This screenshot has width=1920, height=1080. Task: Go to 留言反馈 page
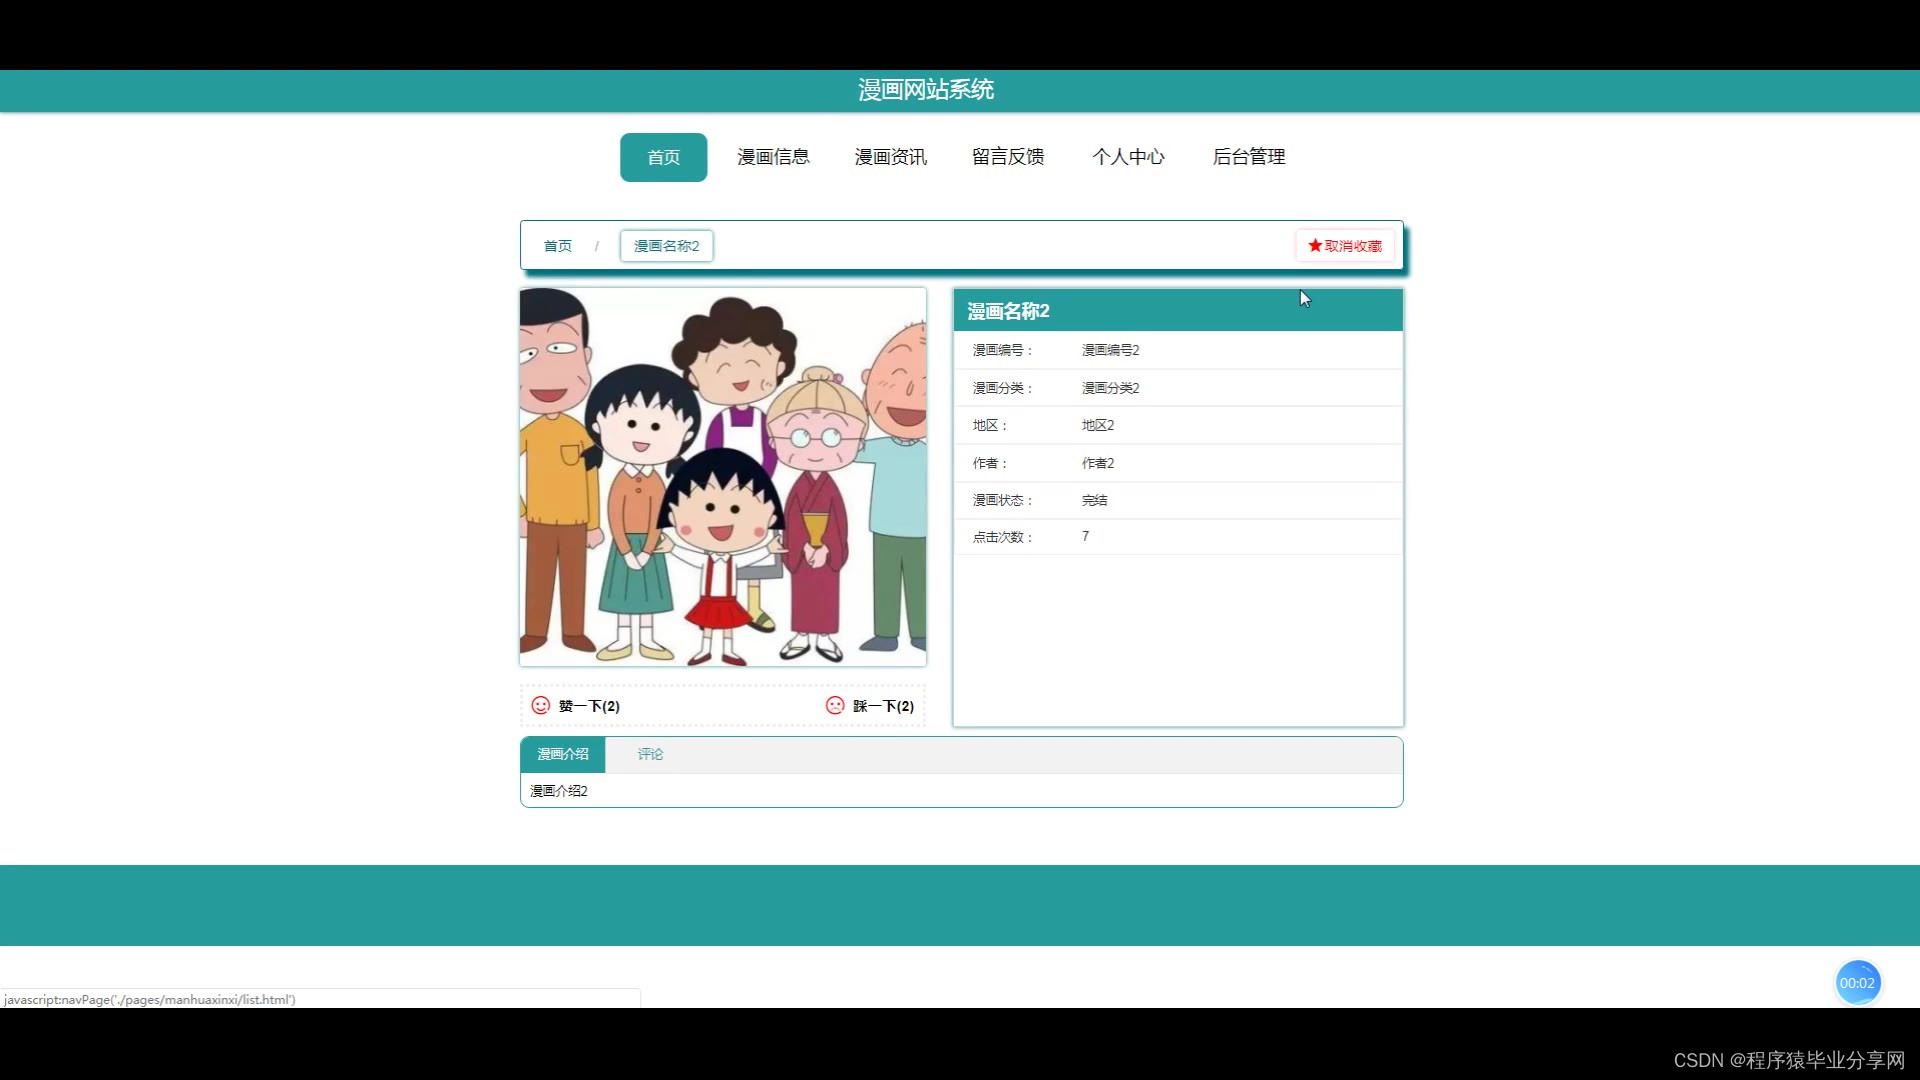[1008, 157]
